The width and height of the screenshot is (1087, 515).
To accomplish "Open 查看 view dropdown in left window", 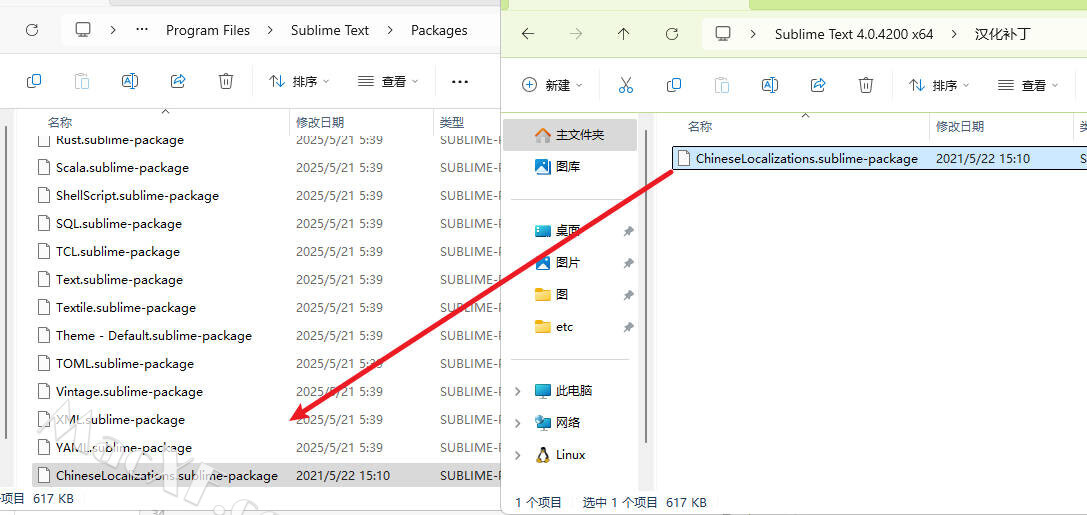I will coord(388,81).
